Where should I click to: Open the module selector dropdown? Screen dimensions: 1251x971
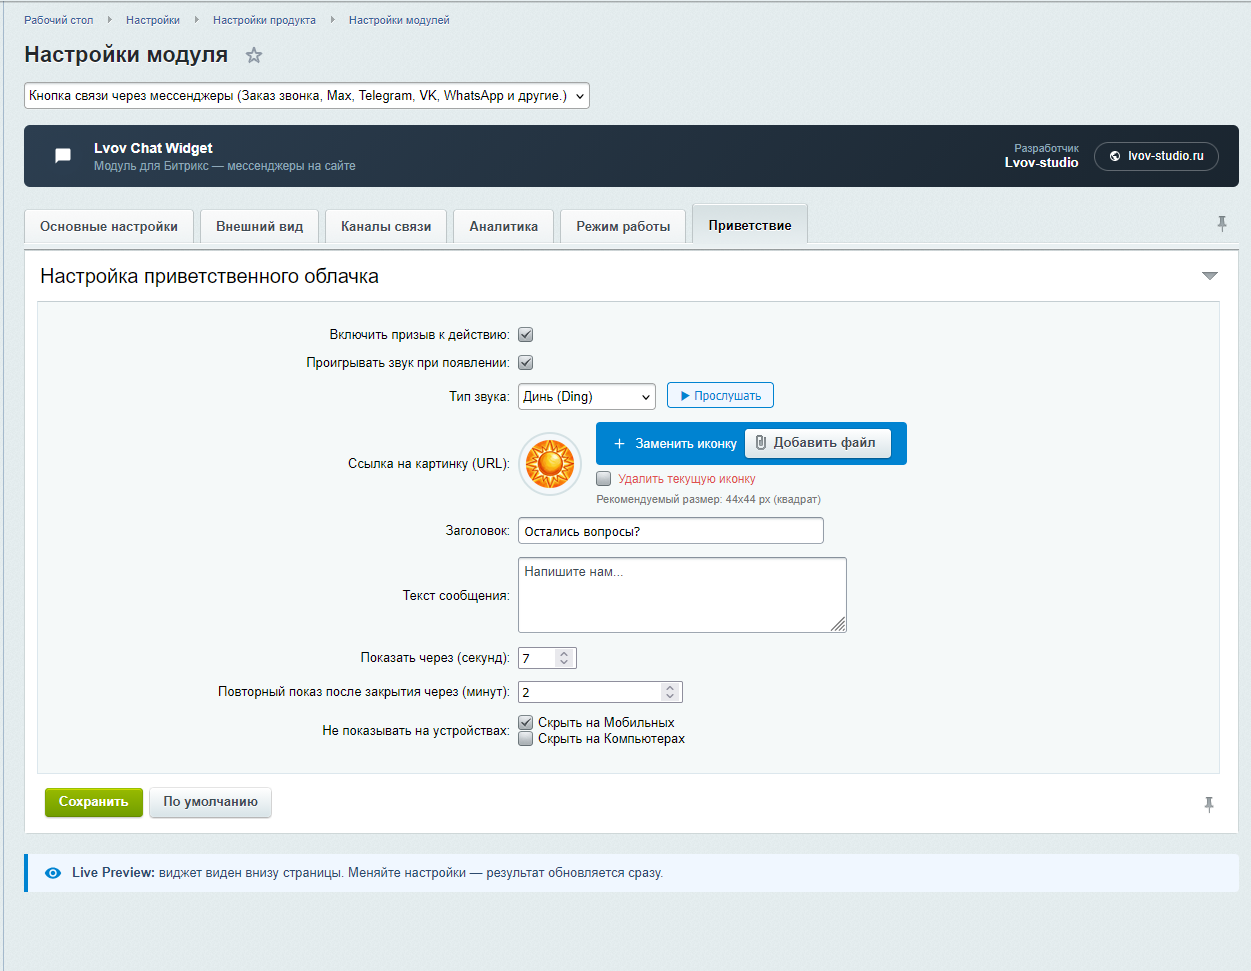tap(306, 95)
